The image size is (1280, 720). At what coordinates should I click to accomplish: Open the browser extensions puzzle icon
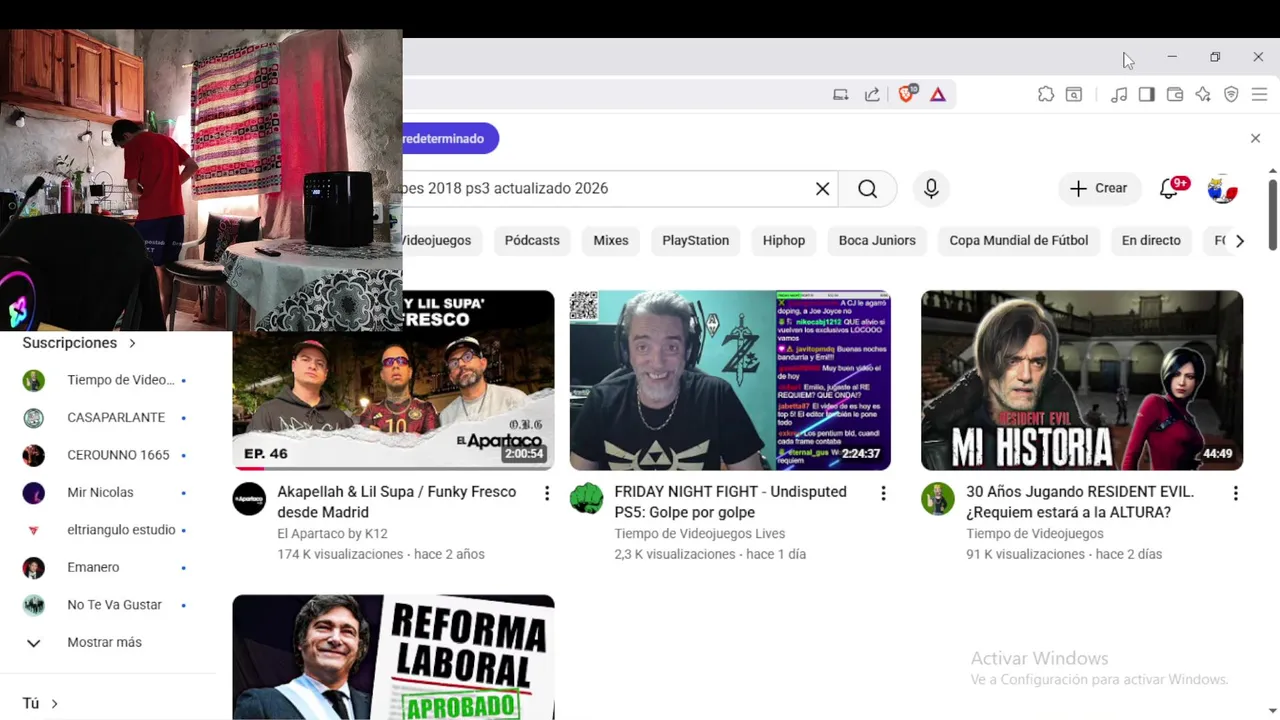click(x=1046, y=94)
